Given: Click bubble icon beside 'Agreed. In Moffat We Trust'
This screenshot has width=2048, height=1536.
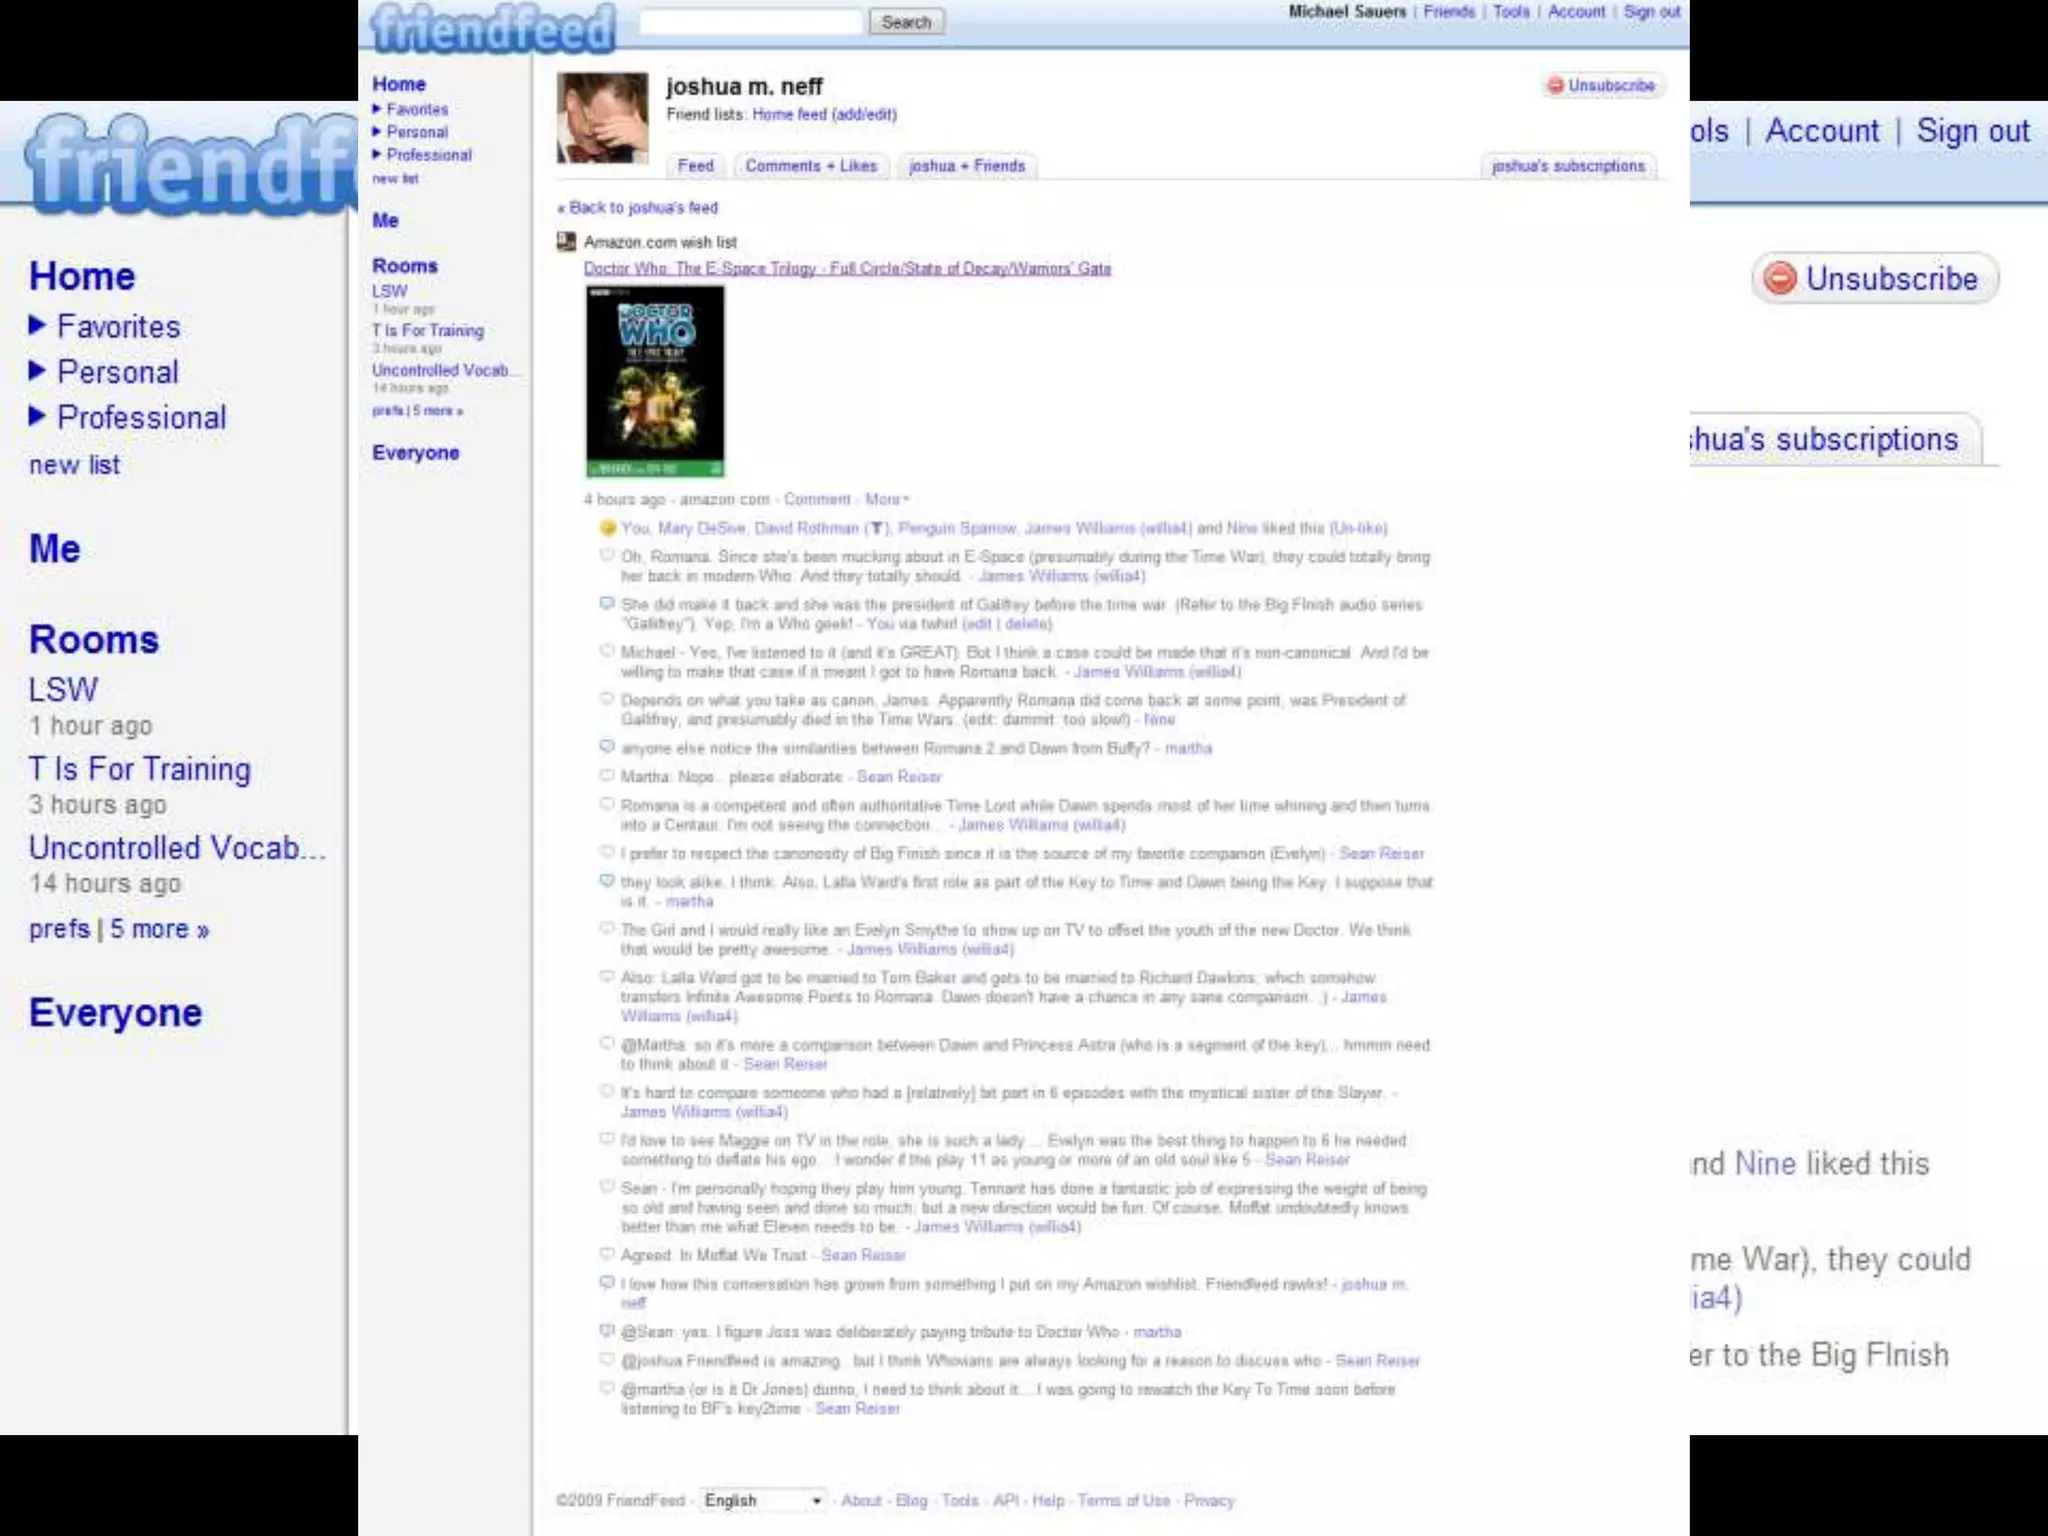Looking at the screenshot, I should point(607,1254).
